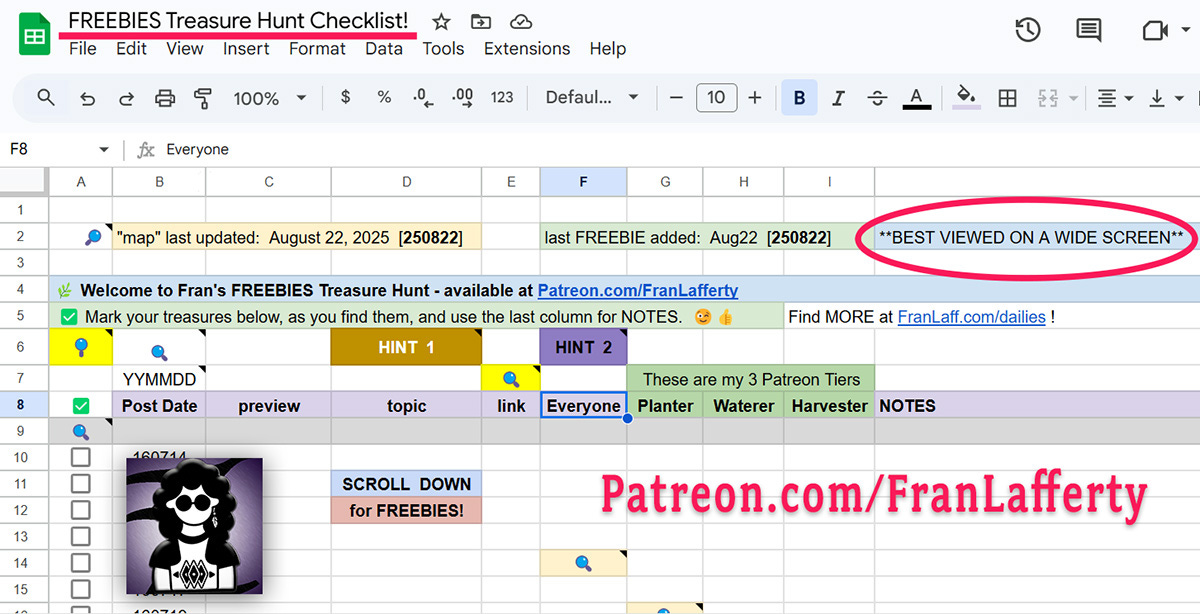The image size is (1200, 614).
Task: Open the Name box dropdown arrow
Action: [x=103, y=150]
